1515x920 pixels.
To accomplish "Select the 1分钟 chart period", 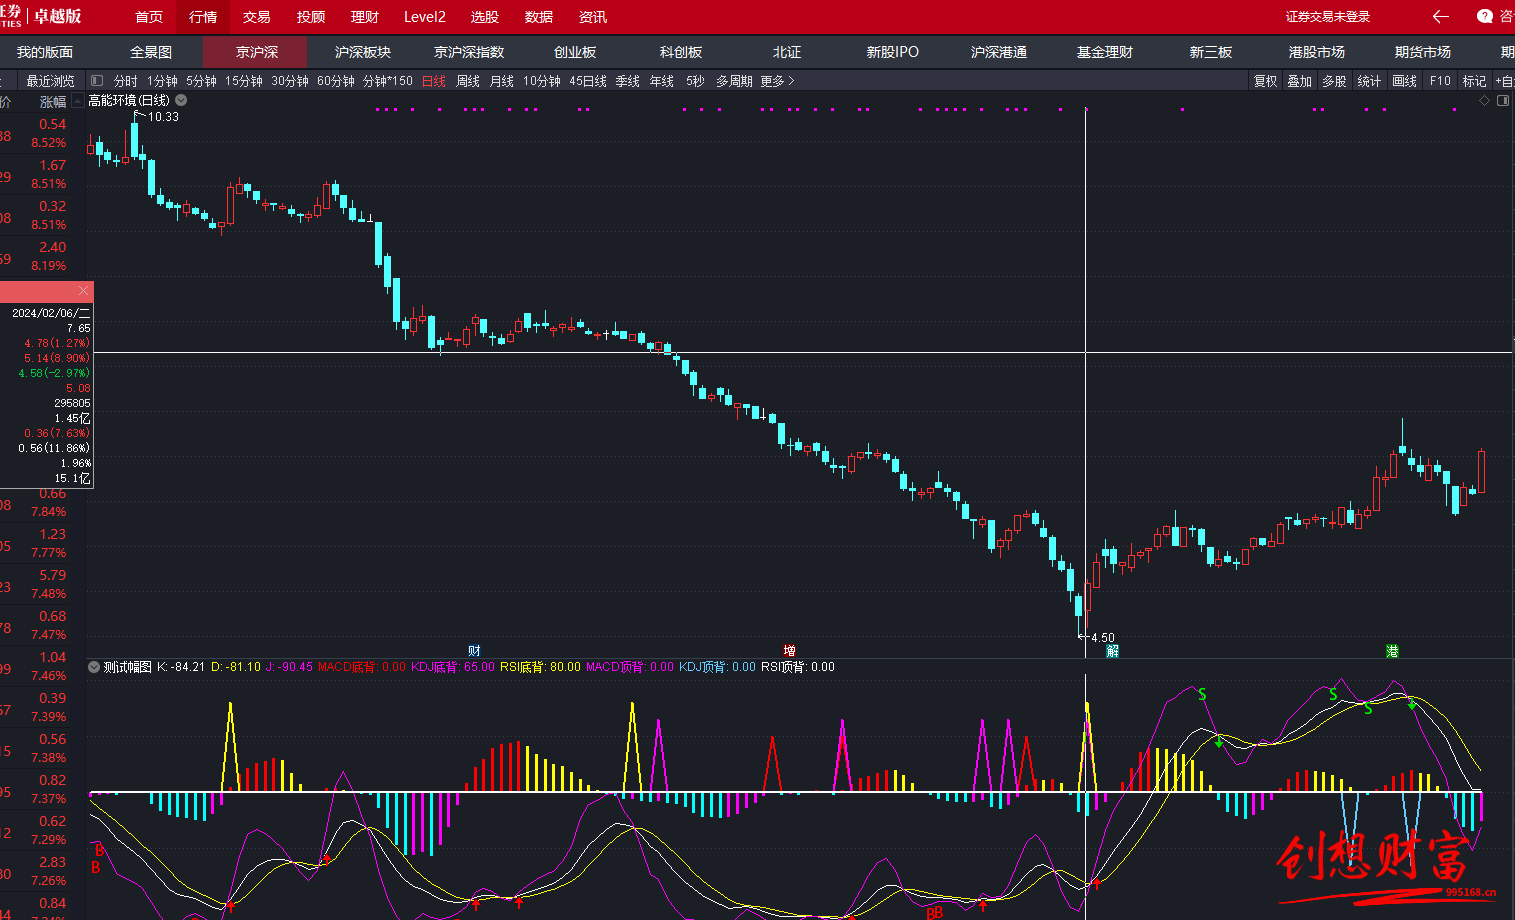I will [162, 81].
